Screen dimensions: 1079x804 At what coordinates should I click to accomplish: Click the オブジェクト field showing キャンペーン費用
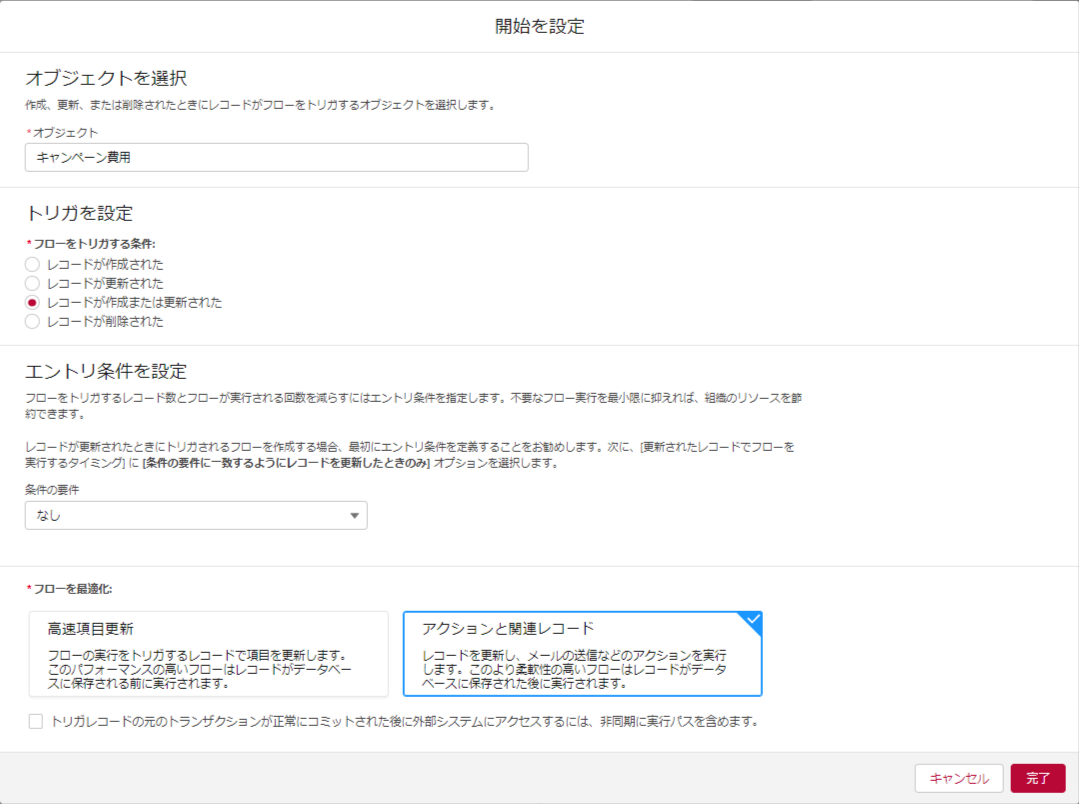coord(276,157)
